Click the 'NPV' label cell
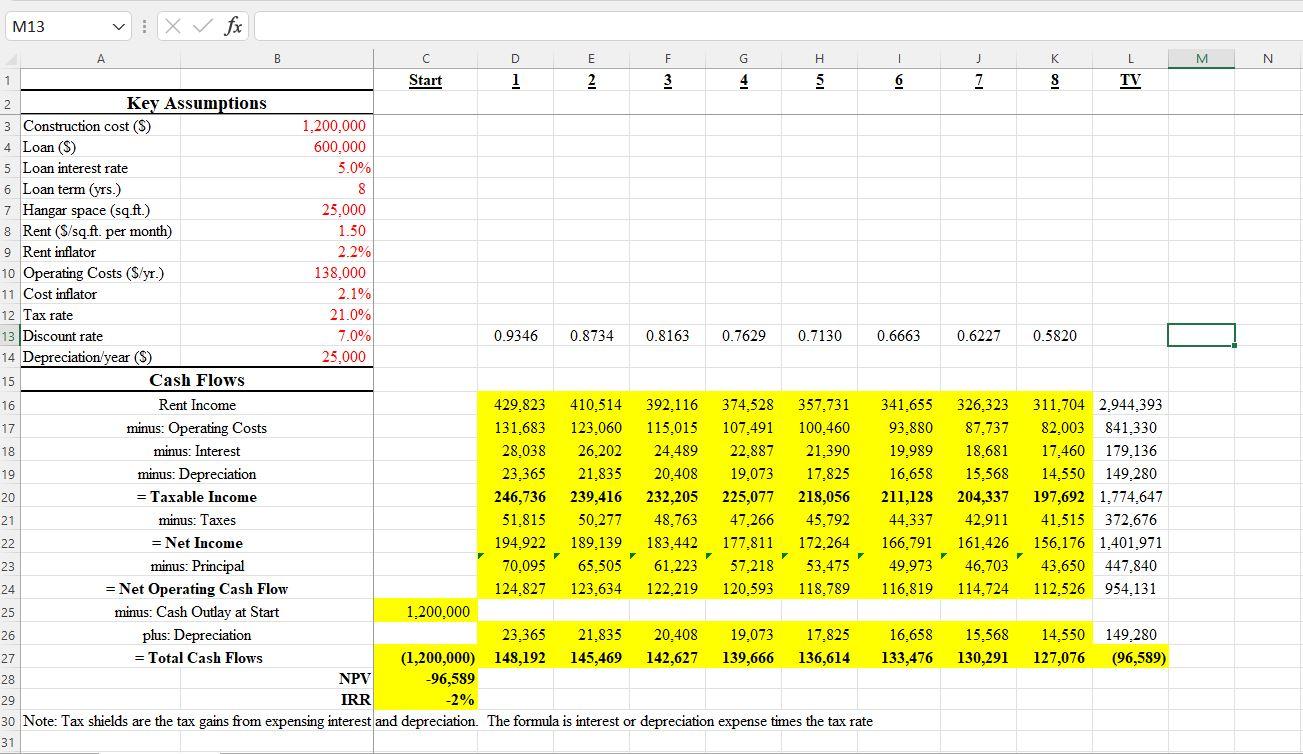 click(355, 679)
